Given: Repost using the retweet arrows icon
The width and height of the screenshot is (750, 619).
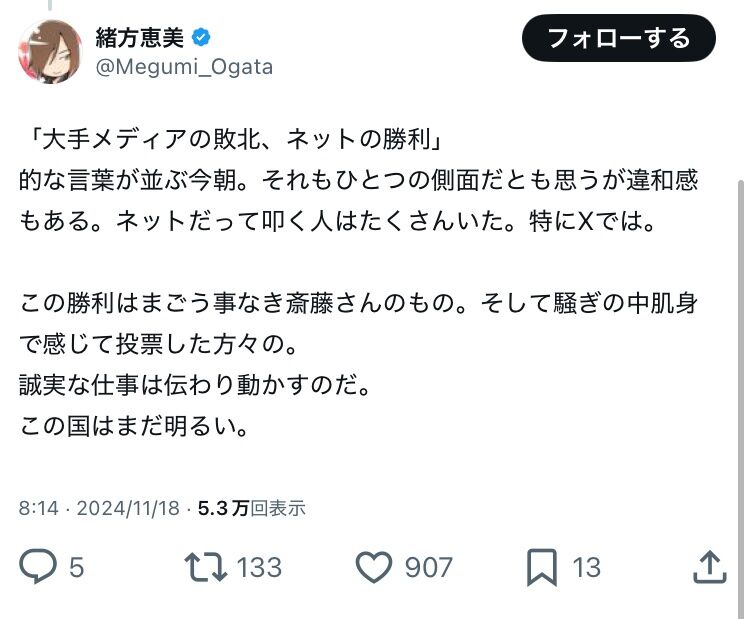Looking at the screenshot, I should [206, 567].
